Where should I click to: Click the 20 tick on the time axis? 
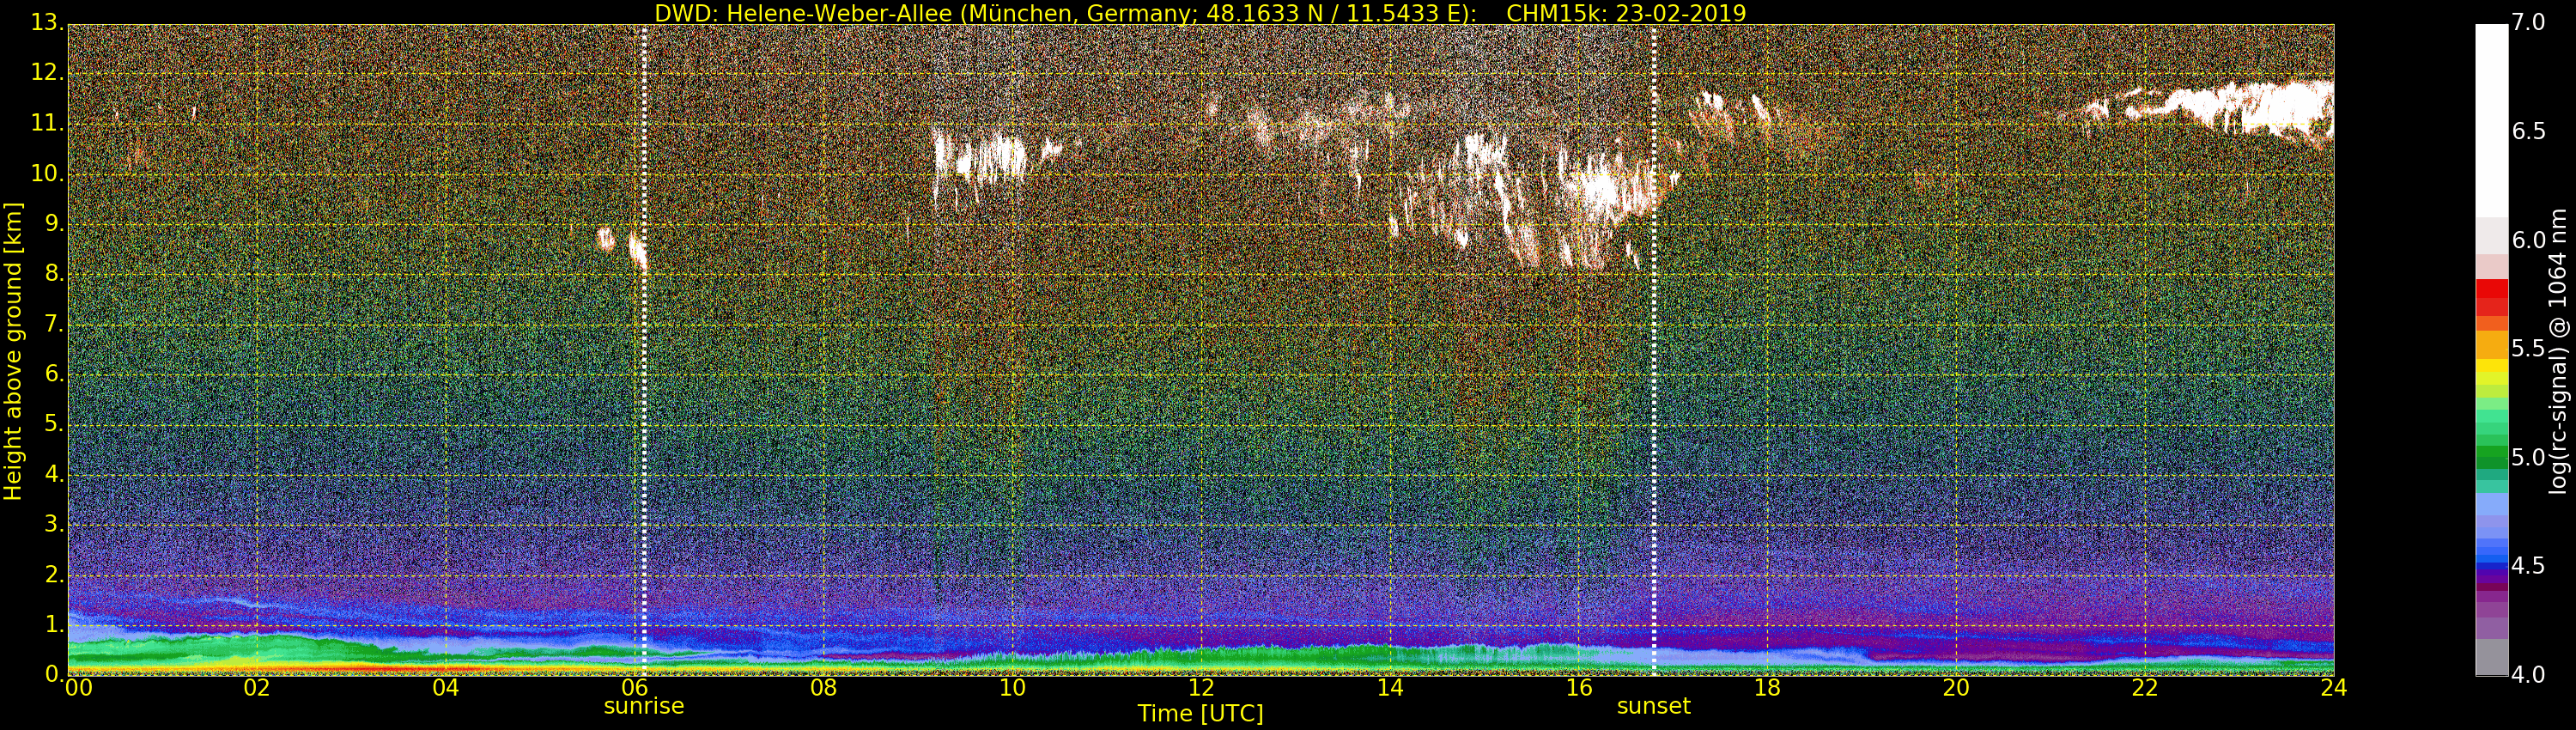[x=1956, y=688]
